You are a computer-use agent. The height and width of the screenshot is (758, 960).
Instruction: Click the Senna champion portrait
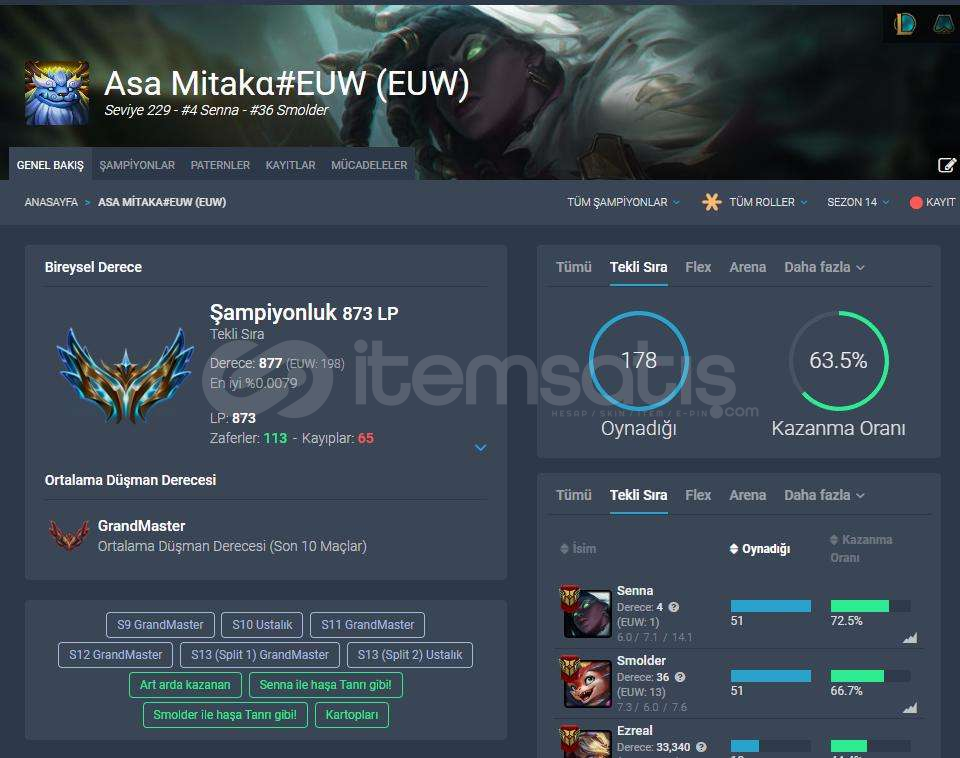(x=587, y=614)
